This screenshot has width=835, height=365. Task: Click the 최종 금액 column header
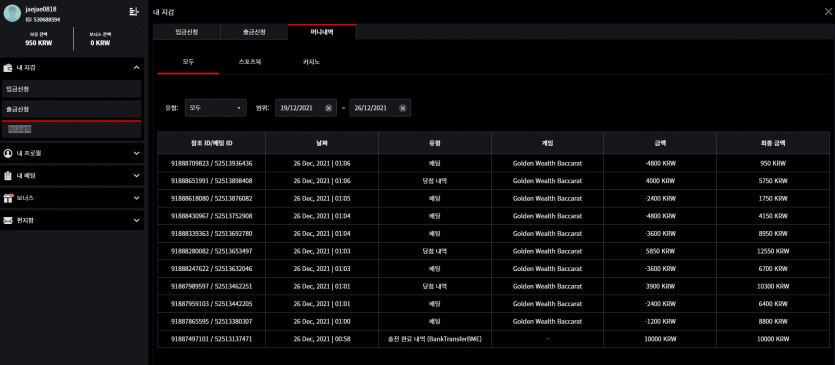(x=773, y=143)
